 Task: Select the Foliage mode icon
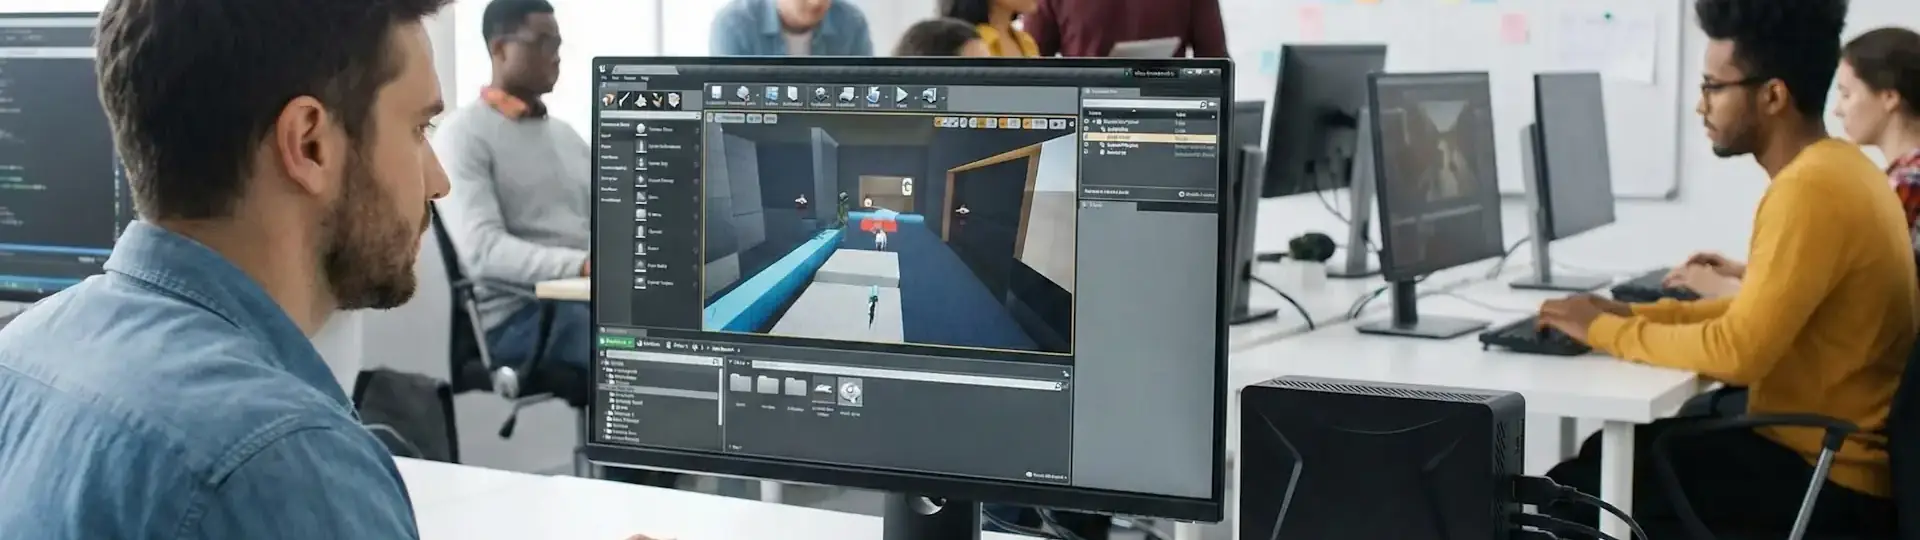coord(657,100)
